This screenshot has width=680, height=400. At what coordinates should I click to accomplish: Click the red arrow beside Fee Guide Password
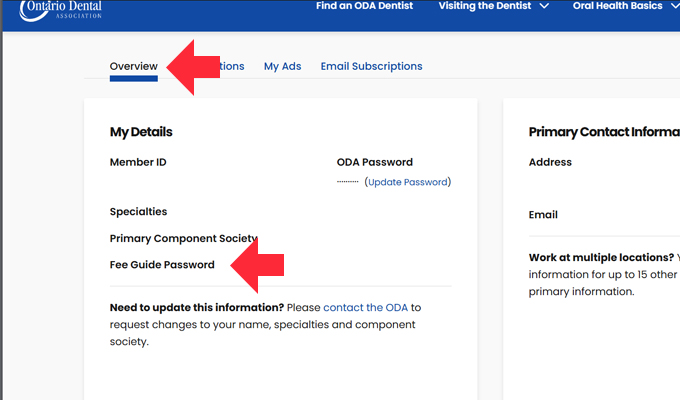(257, 265)
